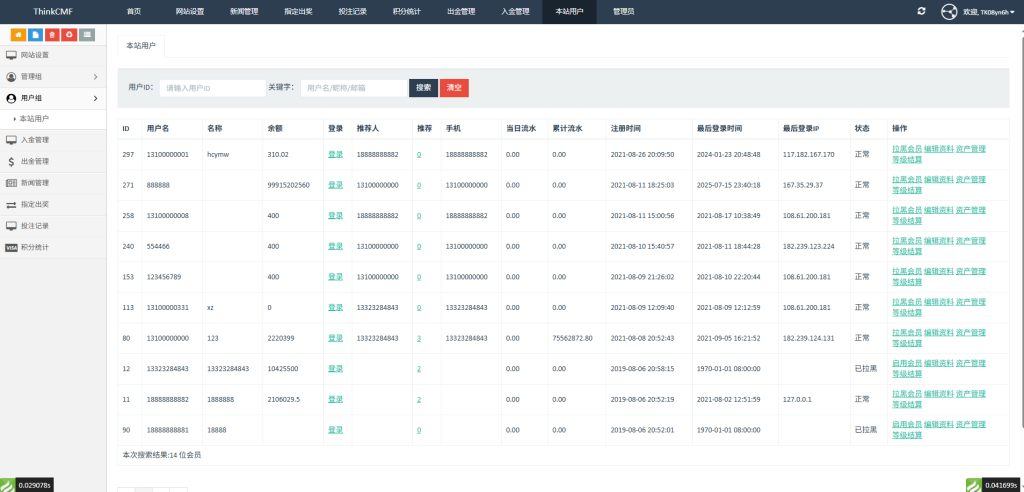Click the green debug icon bottom left
Viewport: 1024px width, 492px height.
point(7,485)
